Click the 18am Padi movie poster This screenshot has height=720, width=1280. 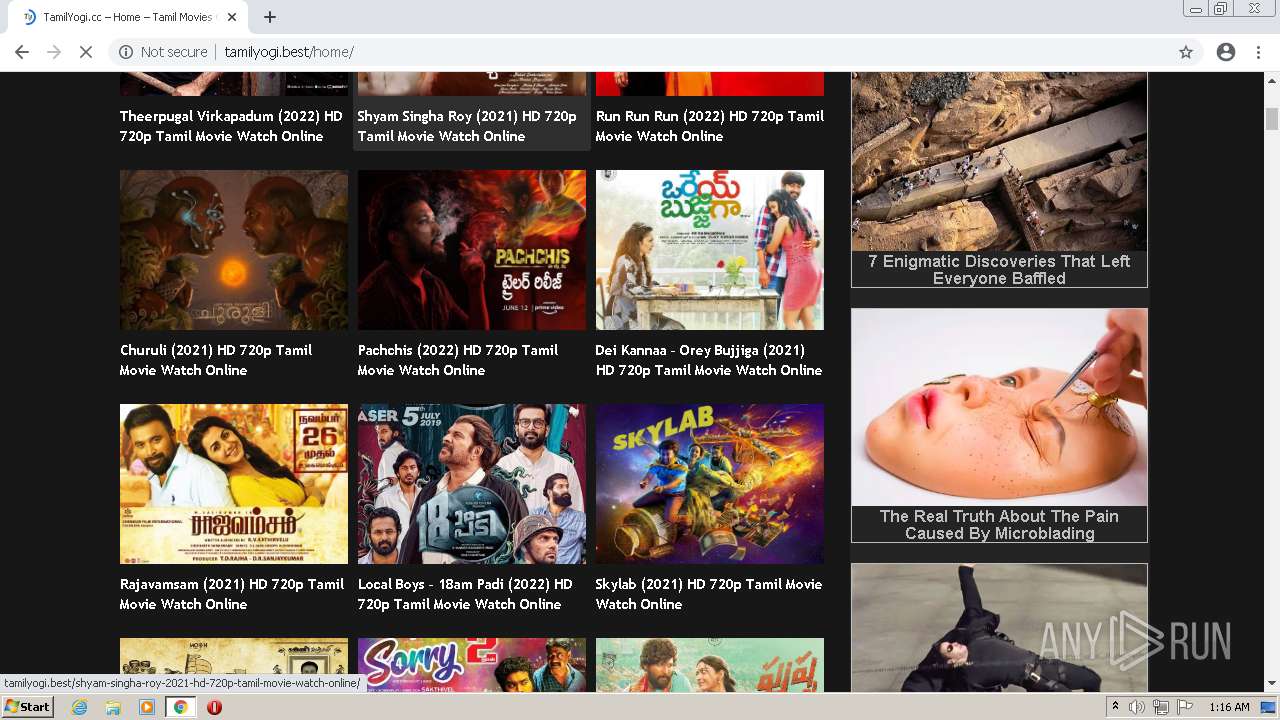[472, 484]
